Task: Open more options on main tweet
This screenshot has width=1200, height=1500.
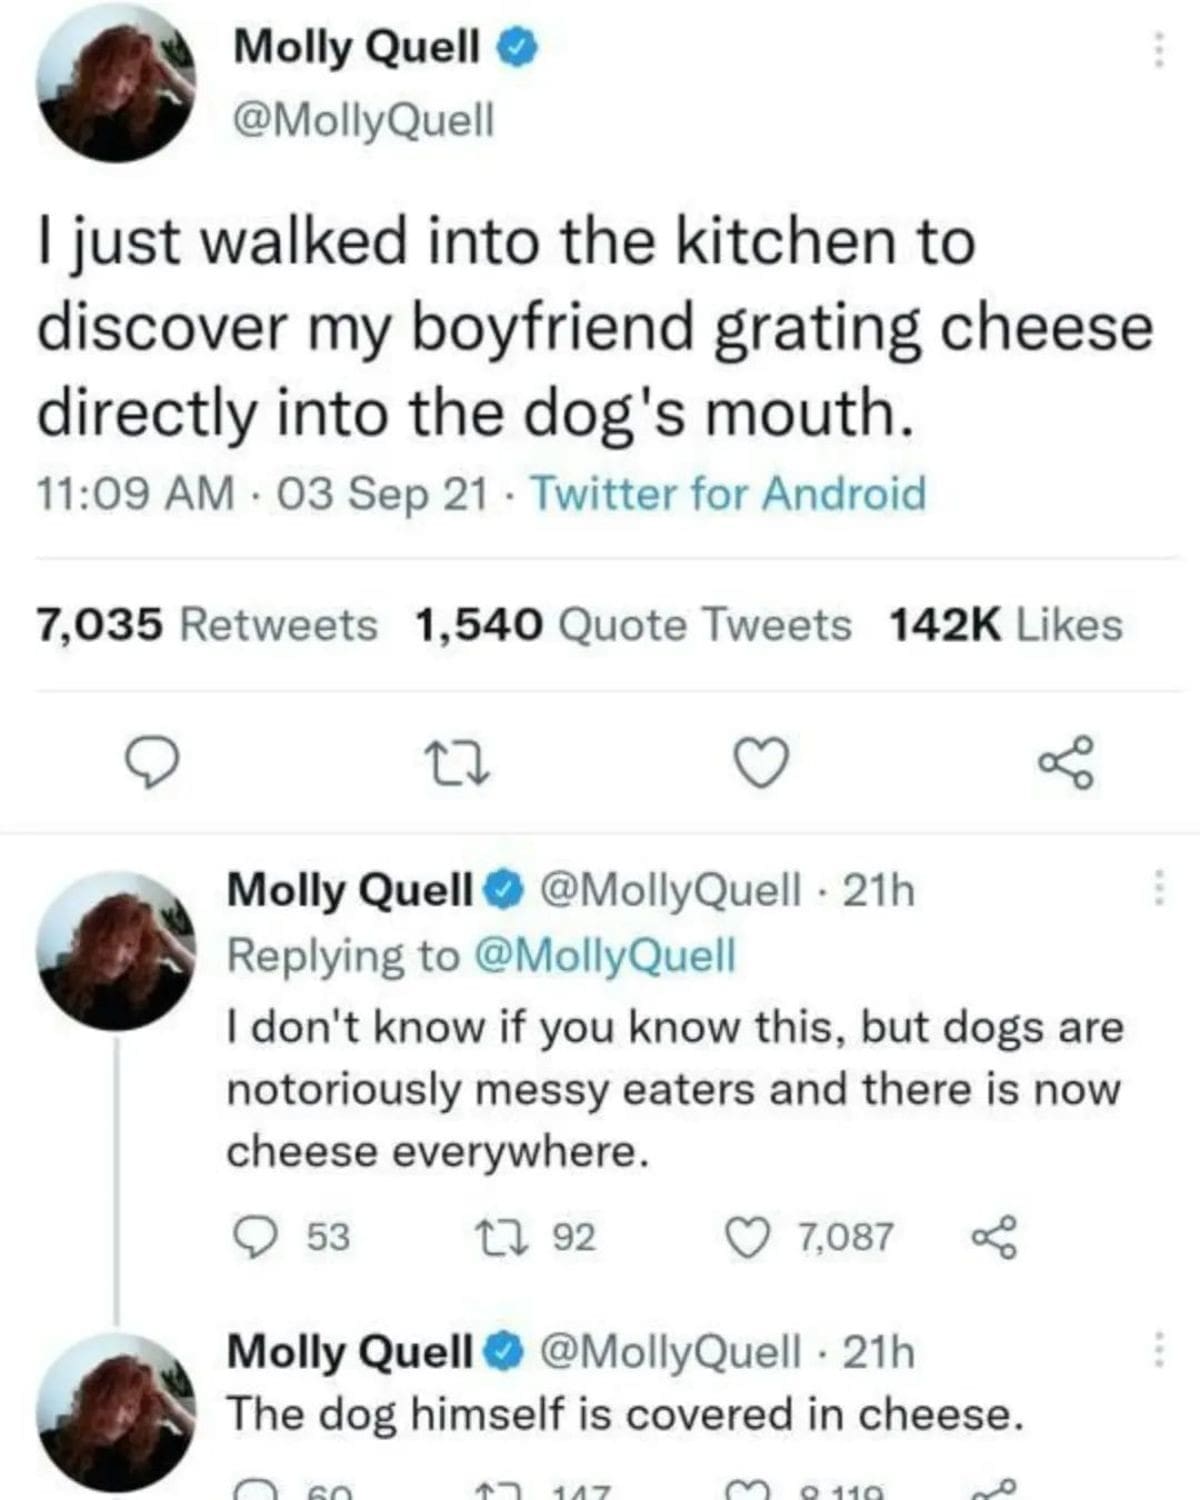Action: [1158, 48]
